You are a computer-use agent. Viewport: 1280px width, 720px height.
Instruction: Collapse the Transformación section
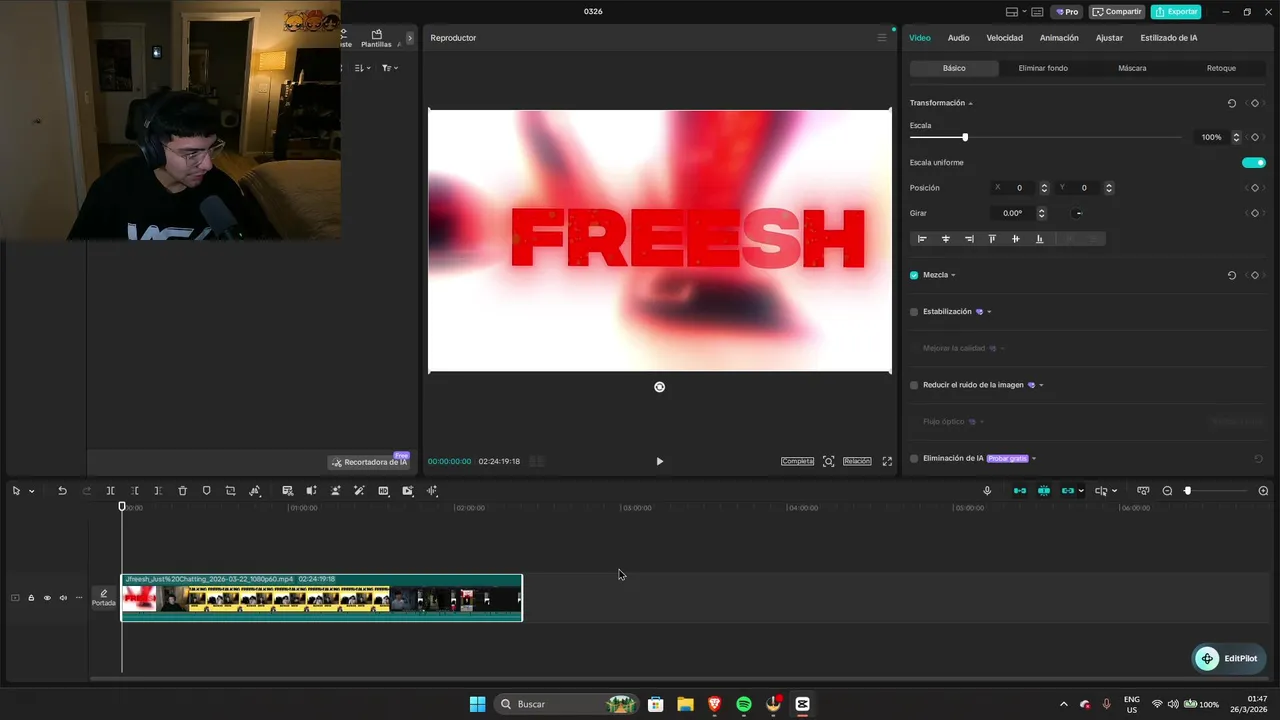pos(970,104)
